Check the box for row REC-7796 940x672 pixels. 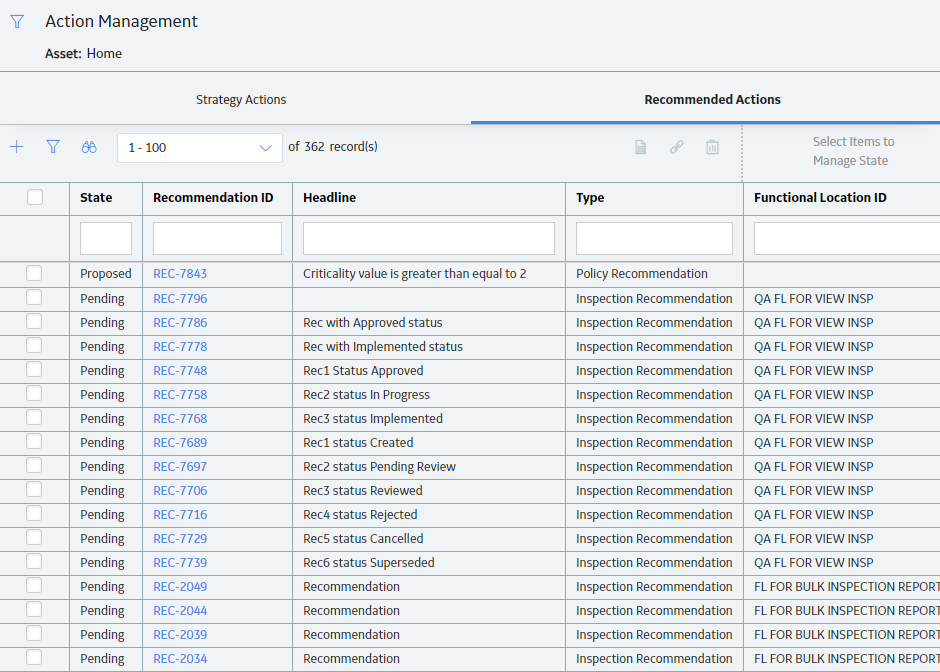(34, 297)
